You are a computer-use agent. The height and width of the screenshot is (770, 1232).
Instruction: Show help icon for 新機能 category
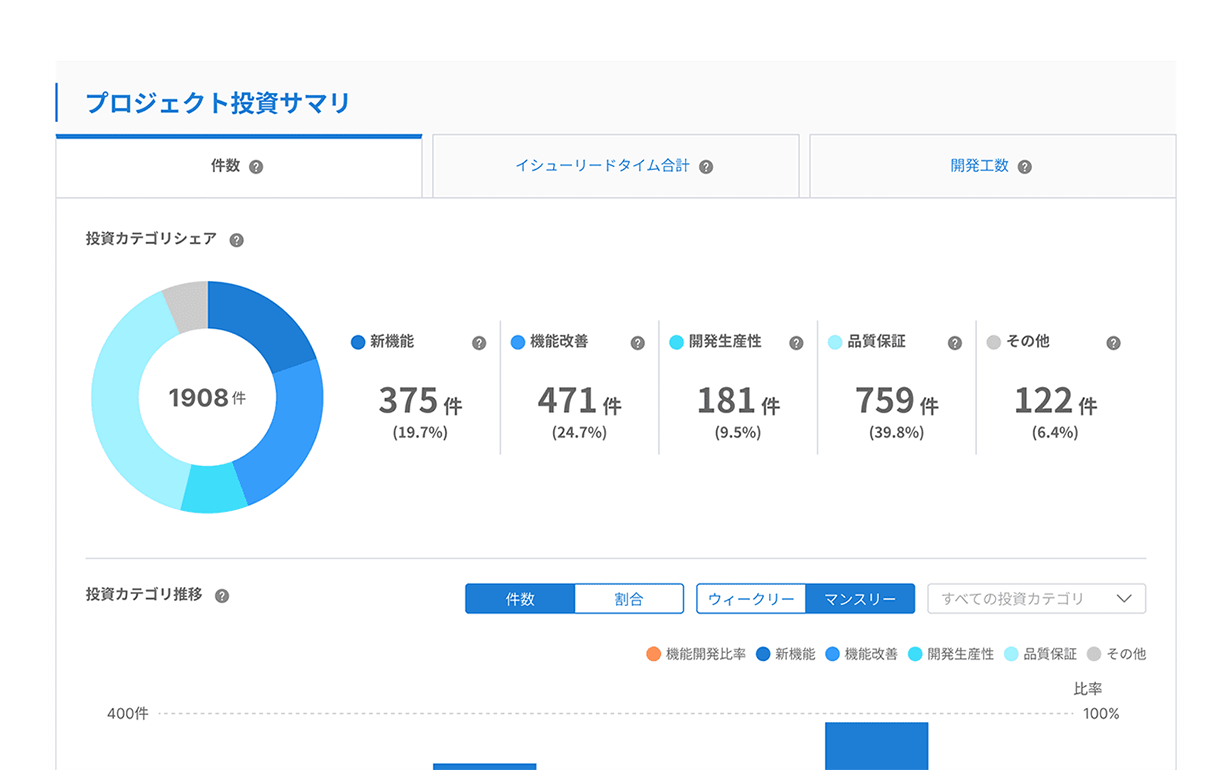(x=479, y=343)
